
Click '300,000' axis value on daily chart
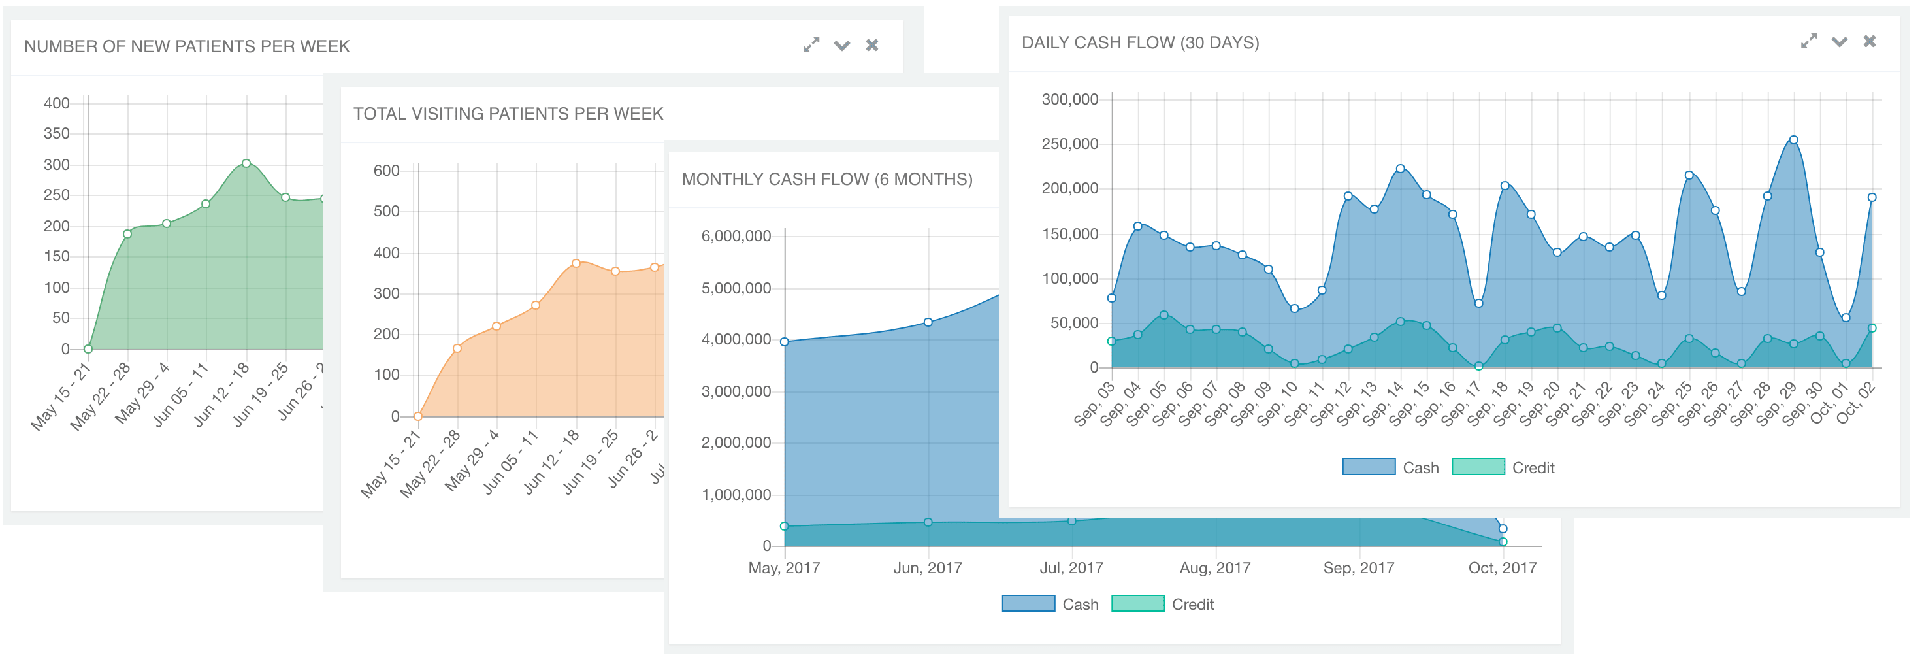[1070, 99]
